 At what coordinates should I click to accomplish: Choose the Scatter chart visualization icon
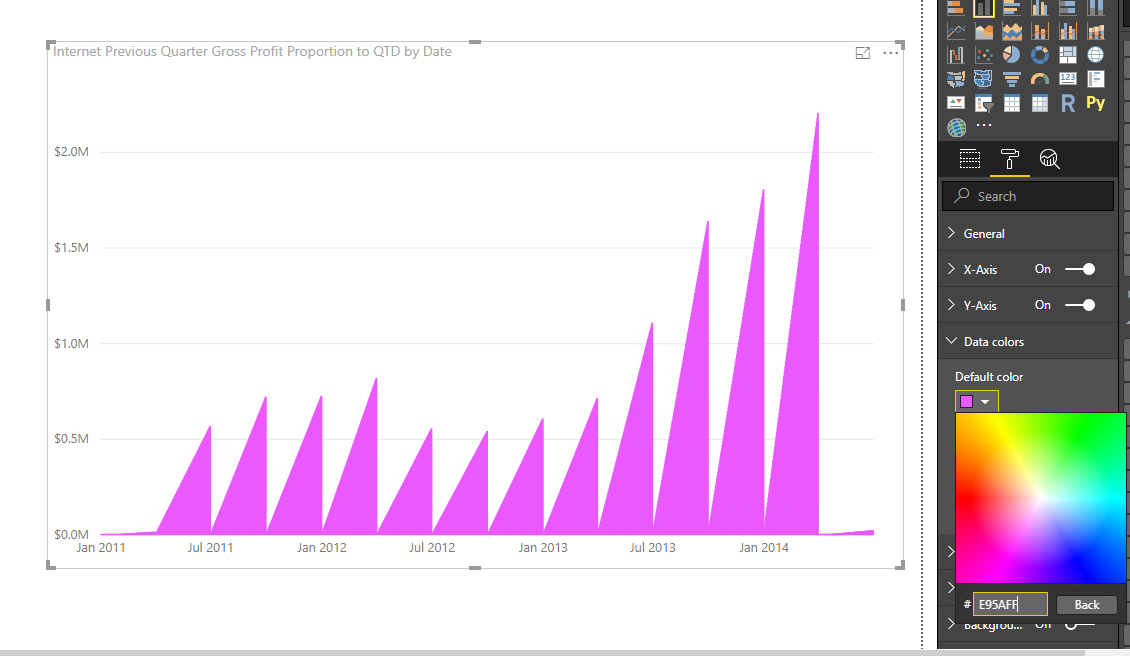point(984,55)
